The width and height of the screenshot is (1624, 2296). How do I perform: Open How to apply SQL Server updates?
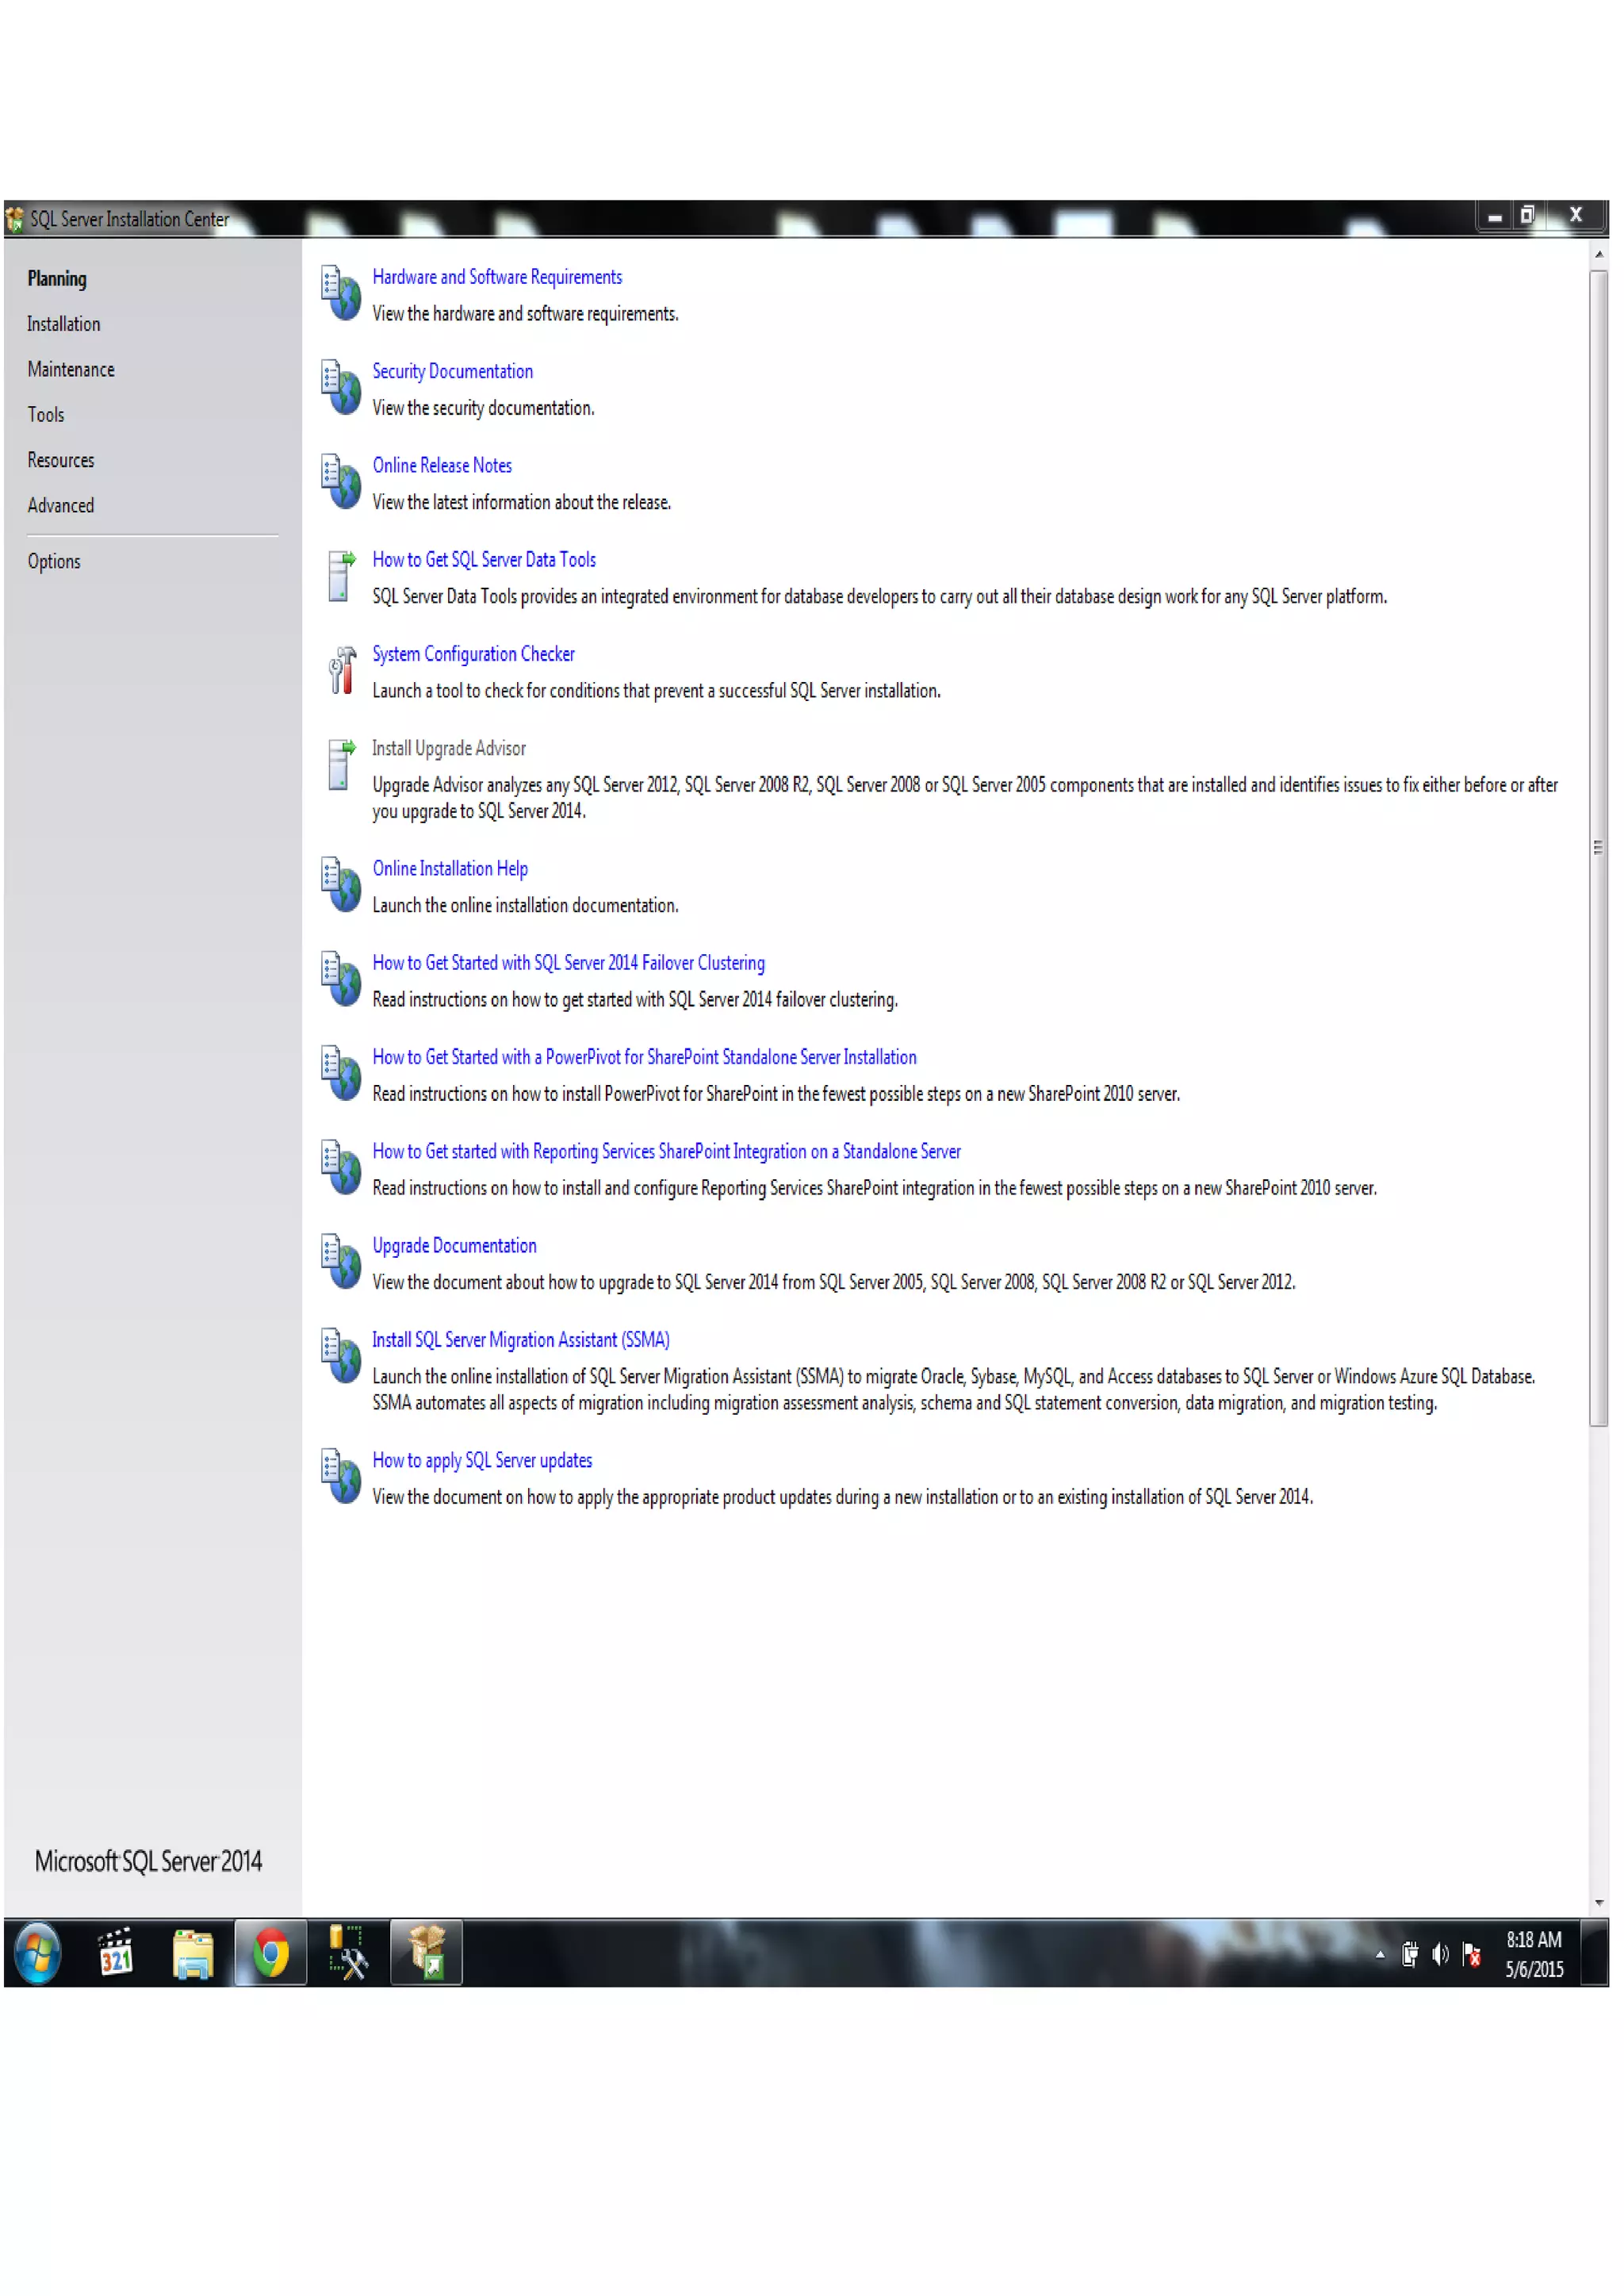[482, 1460]
